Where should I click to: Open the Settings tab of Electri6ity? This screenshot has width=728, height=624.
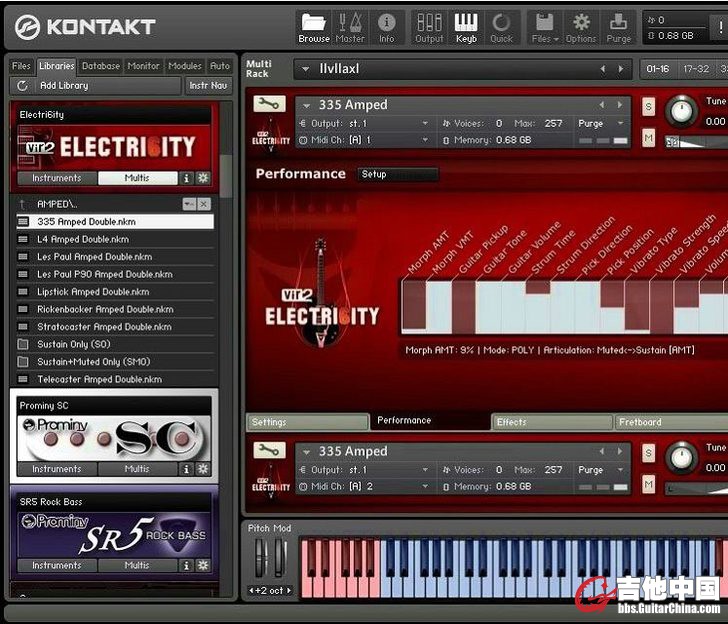[307, 422]
